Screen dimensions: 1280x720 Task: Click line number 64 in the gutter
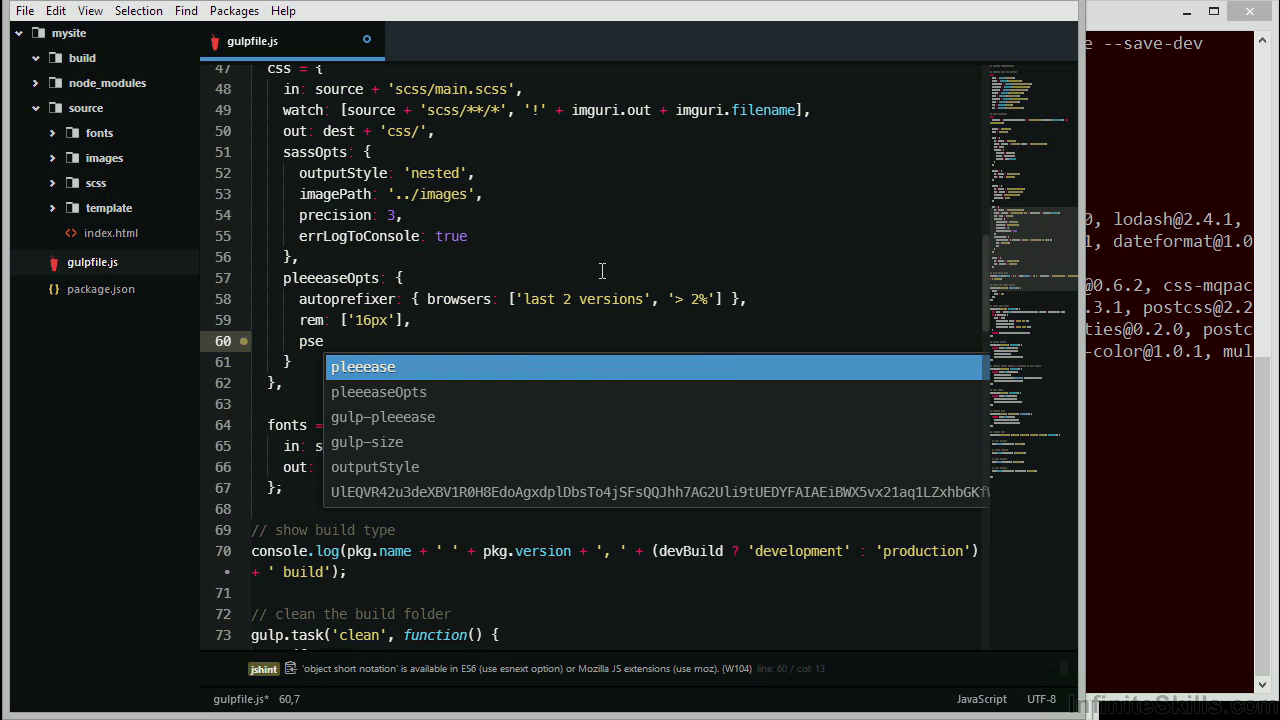pyautogui.click(x=223, y=425)
